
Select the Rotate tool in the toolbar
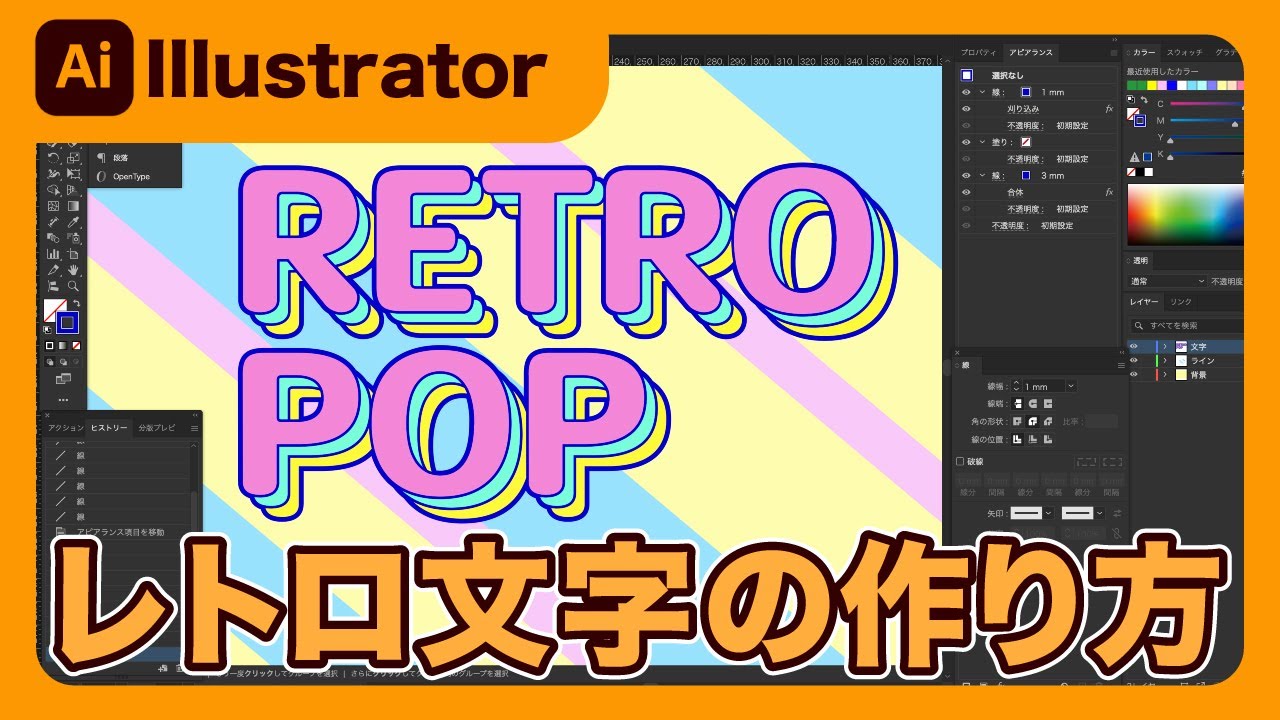(x=53, y=157)
